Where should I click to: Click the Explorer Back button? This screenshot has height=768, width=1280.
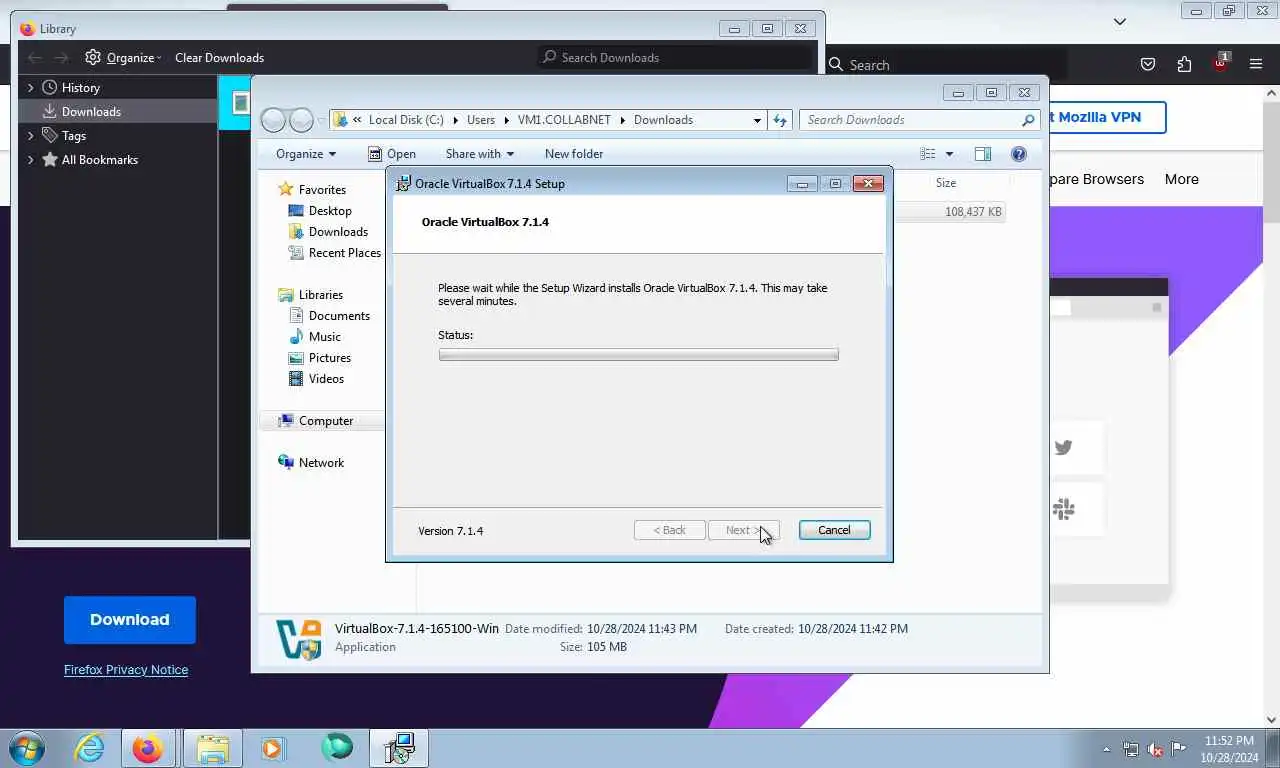(x=273, y=120)
